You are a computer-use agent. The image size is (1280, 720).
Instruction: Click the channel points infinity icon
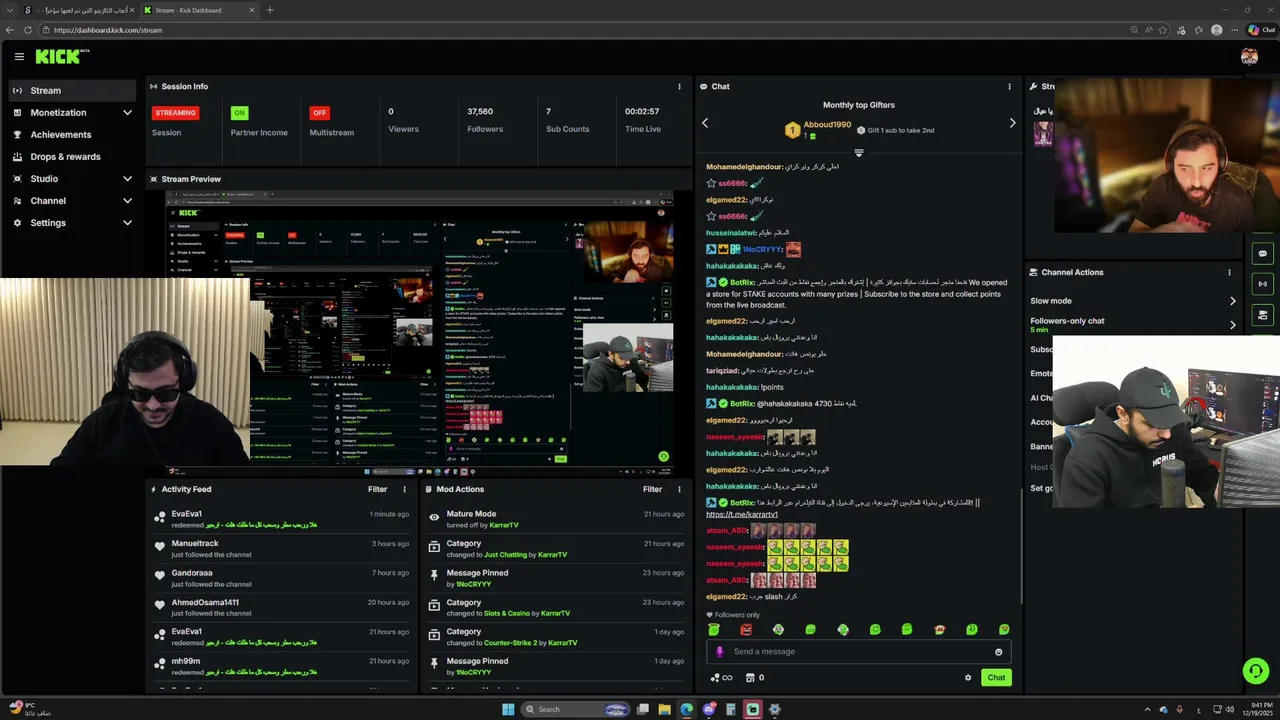tap(721, 678)
